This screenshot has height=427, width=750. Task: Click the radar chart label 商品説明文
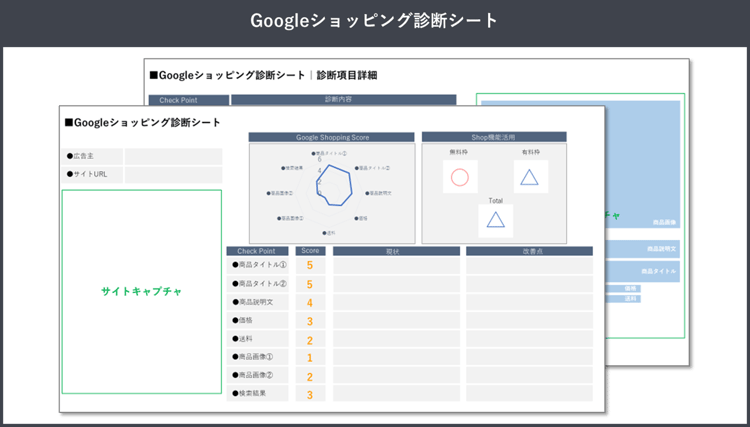tap(379, 193)
